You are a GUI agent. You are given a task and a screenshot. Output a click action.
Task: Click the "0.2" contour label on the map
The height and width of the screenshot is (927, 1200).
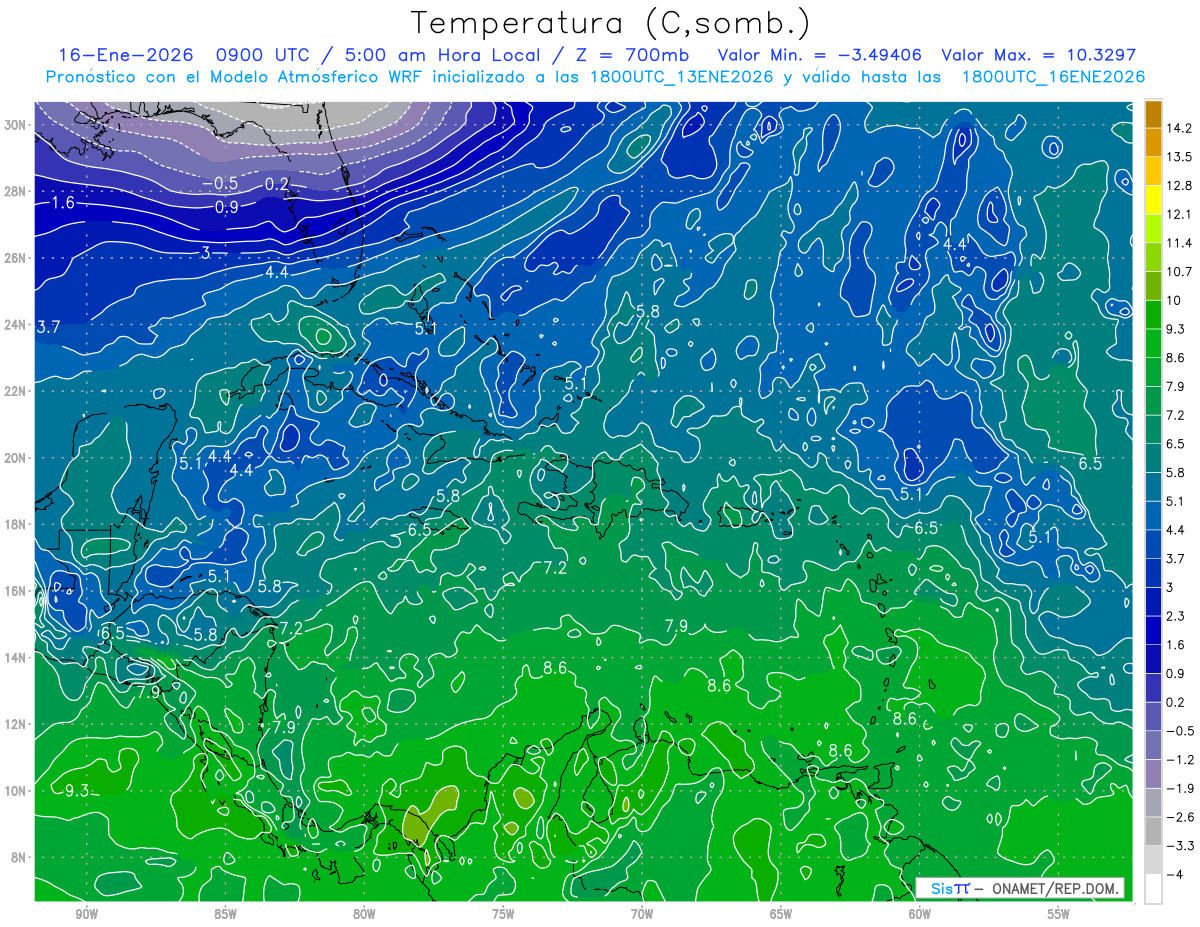click(277, 183)
